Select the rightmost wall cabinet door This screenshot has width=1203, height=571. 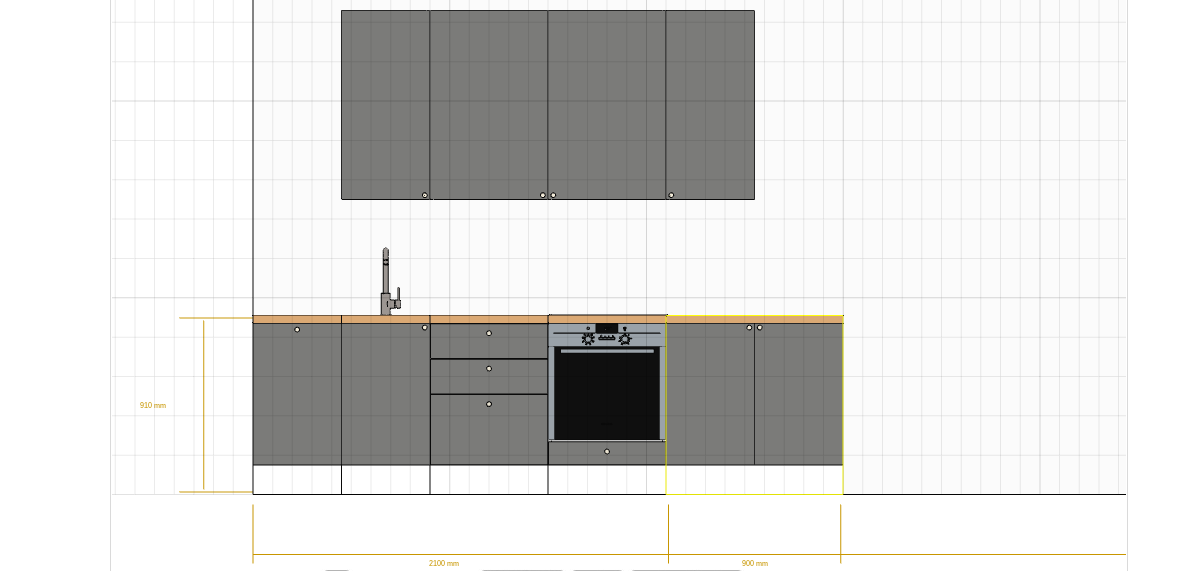pos(710,105)
